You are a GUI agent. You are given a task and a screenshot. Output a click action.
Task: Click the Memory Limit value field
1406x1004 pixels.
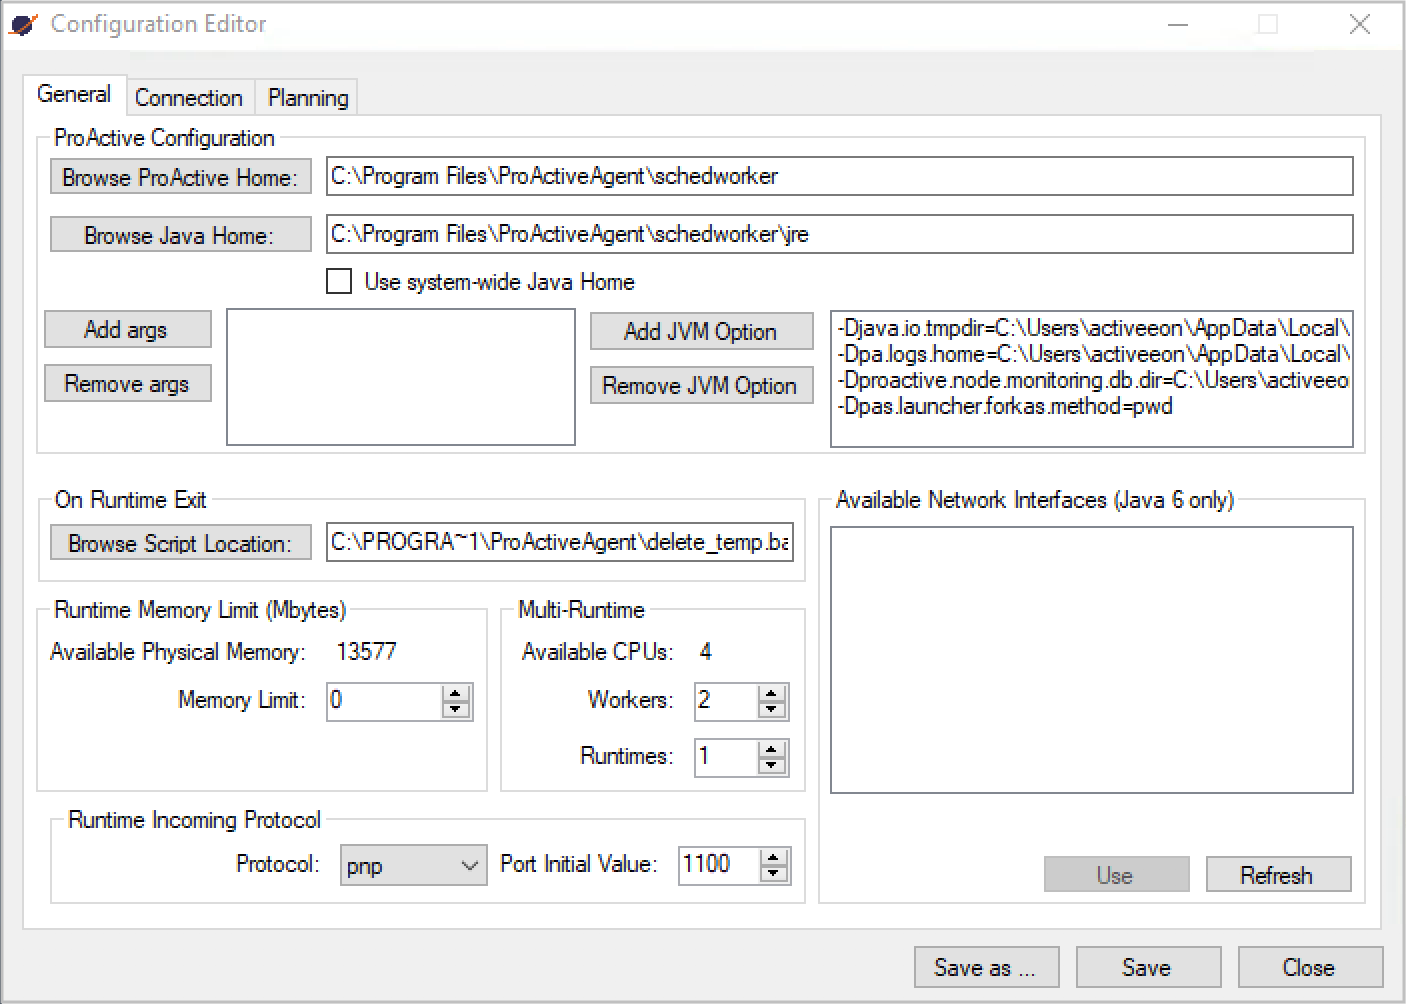click(x=384, y=701)
